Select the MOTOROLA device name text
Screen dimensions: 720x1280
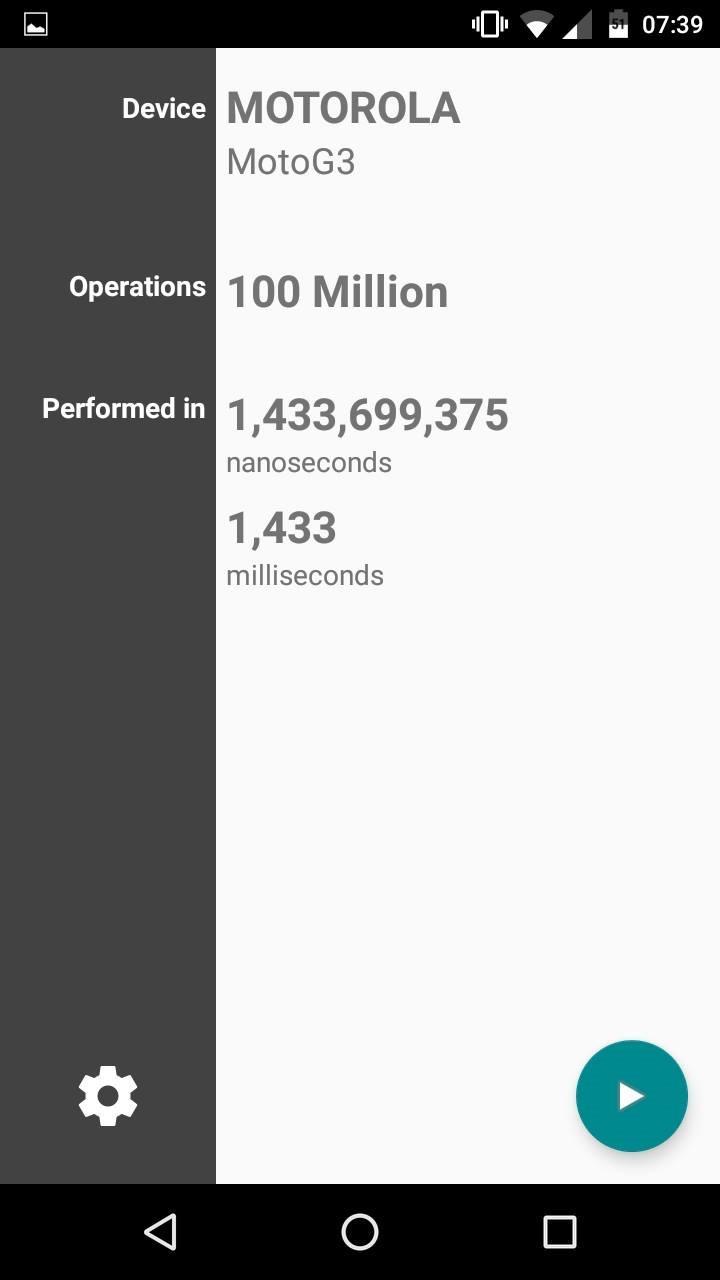pyautogui.click(x=343, y=108)
